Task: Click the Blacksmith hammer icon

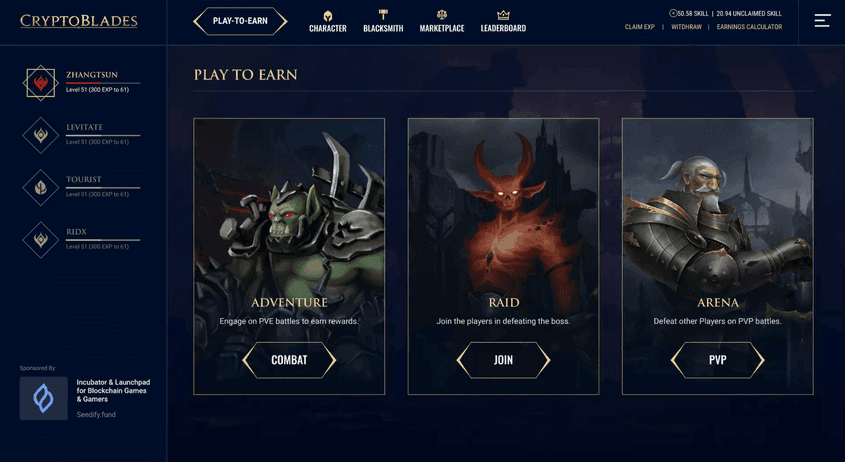Action: pyautogui.click(x=383, y=15)
